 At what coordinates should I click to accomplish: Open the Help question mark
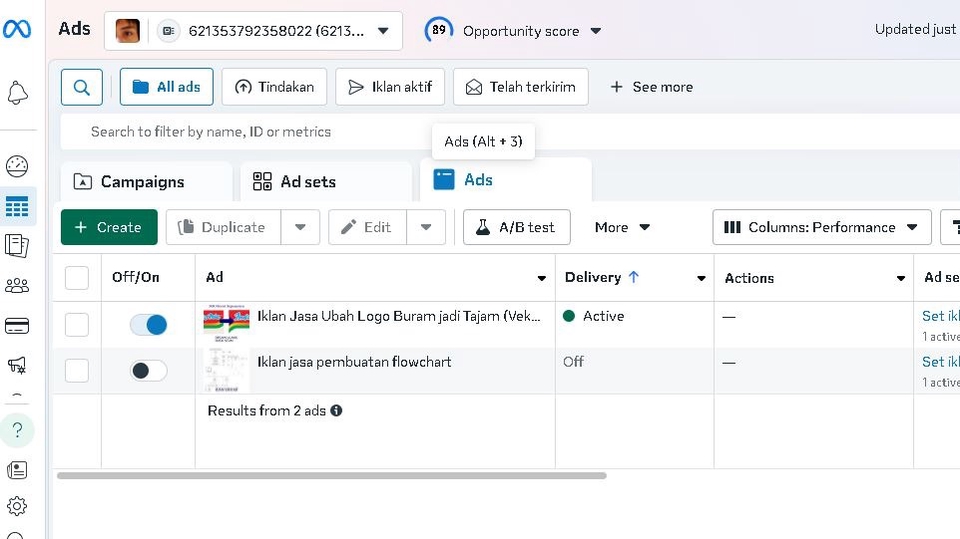(17, 431)
